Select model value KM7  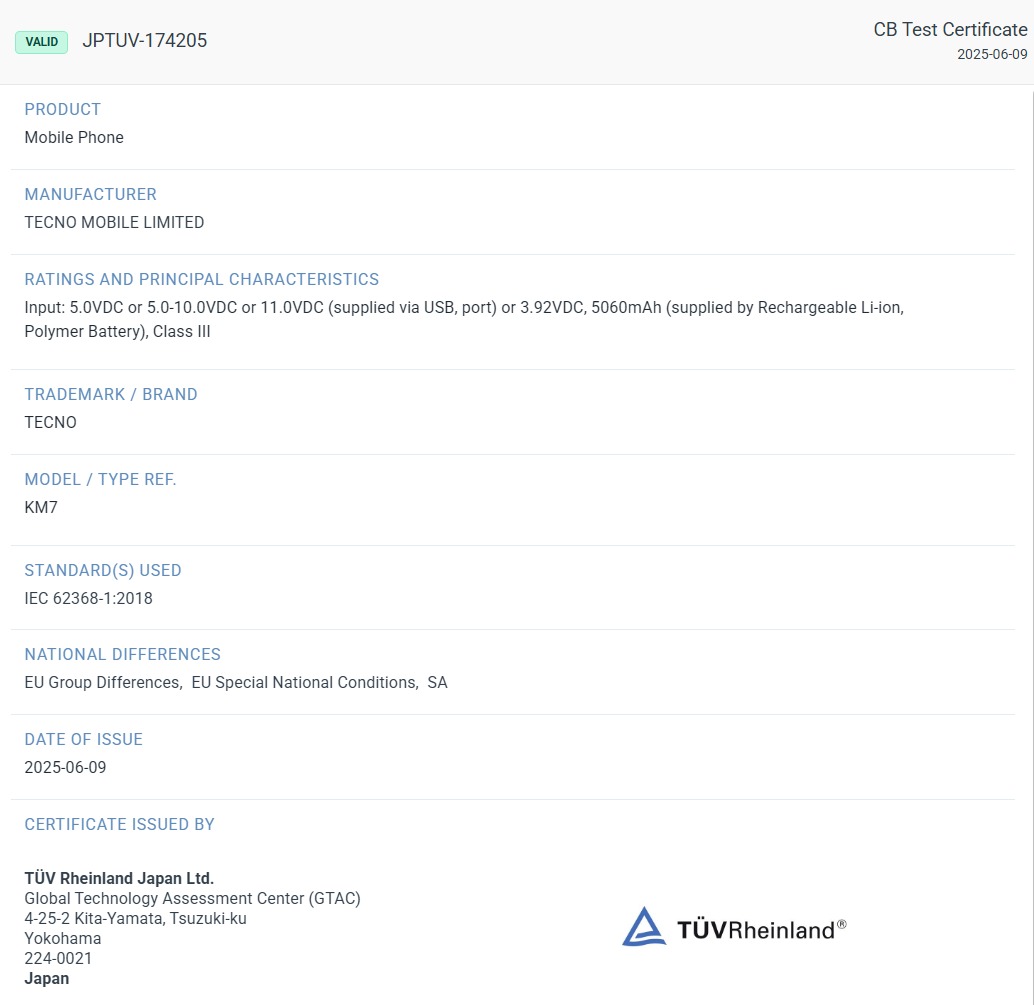coord(41,507)
